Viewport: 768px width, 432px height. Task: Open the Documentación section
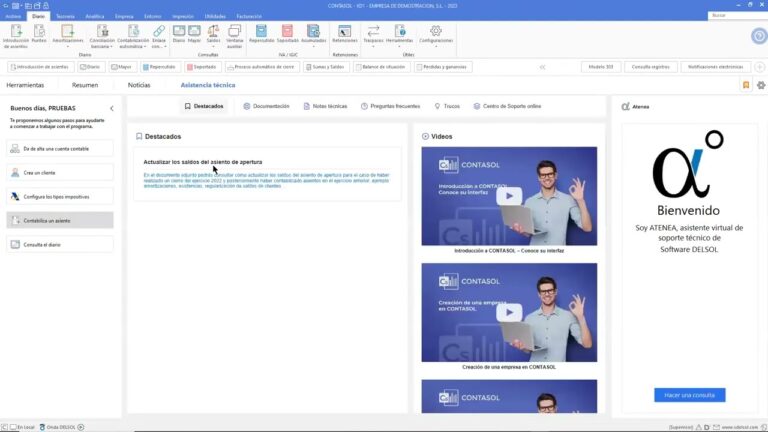[x=266, y=106]
